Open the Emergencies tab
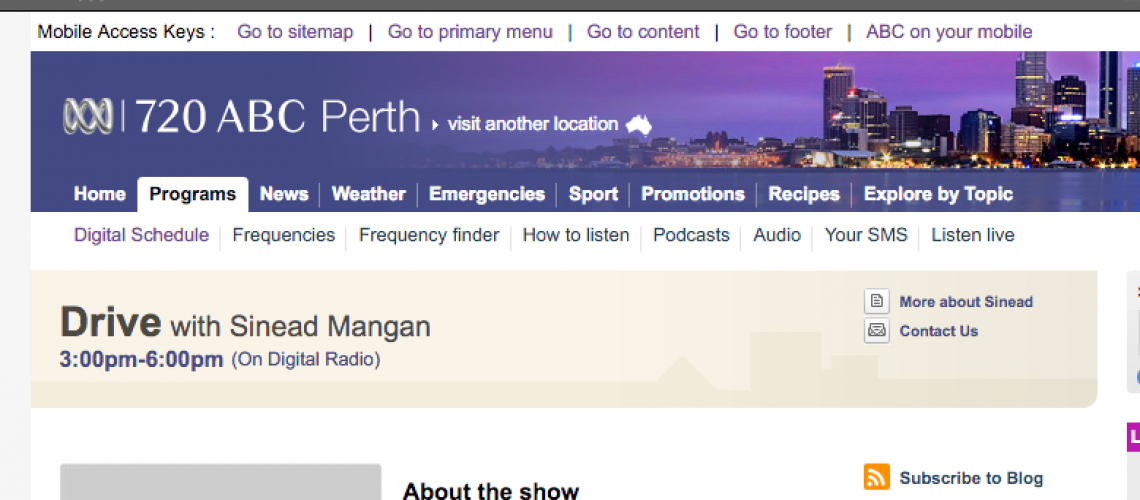The image size is (1140, 500). point(487,194)
